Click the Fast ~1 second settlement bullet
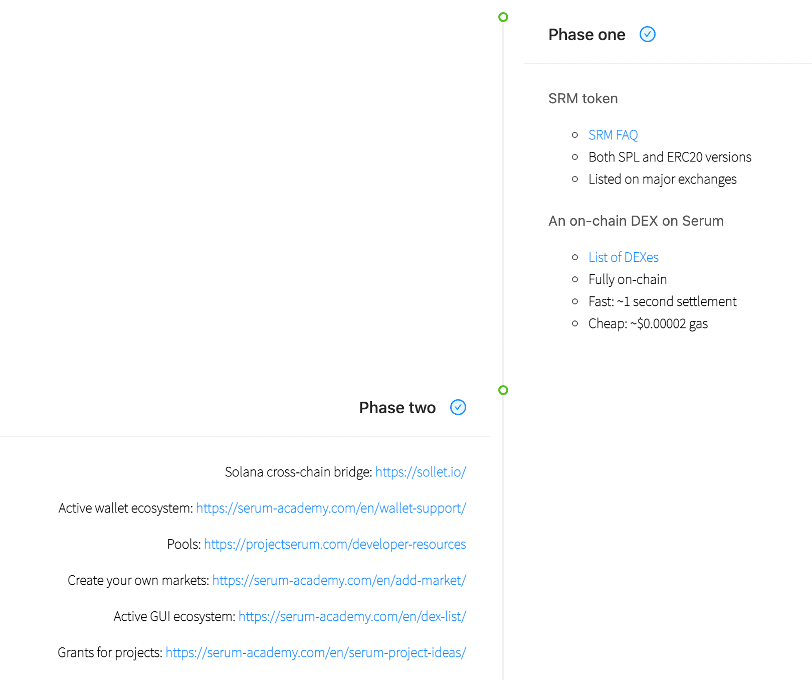 662,301
